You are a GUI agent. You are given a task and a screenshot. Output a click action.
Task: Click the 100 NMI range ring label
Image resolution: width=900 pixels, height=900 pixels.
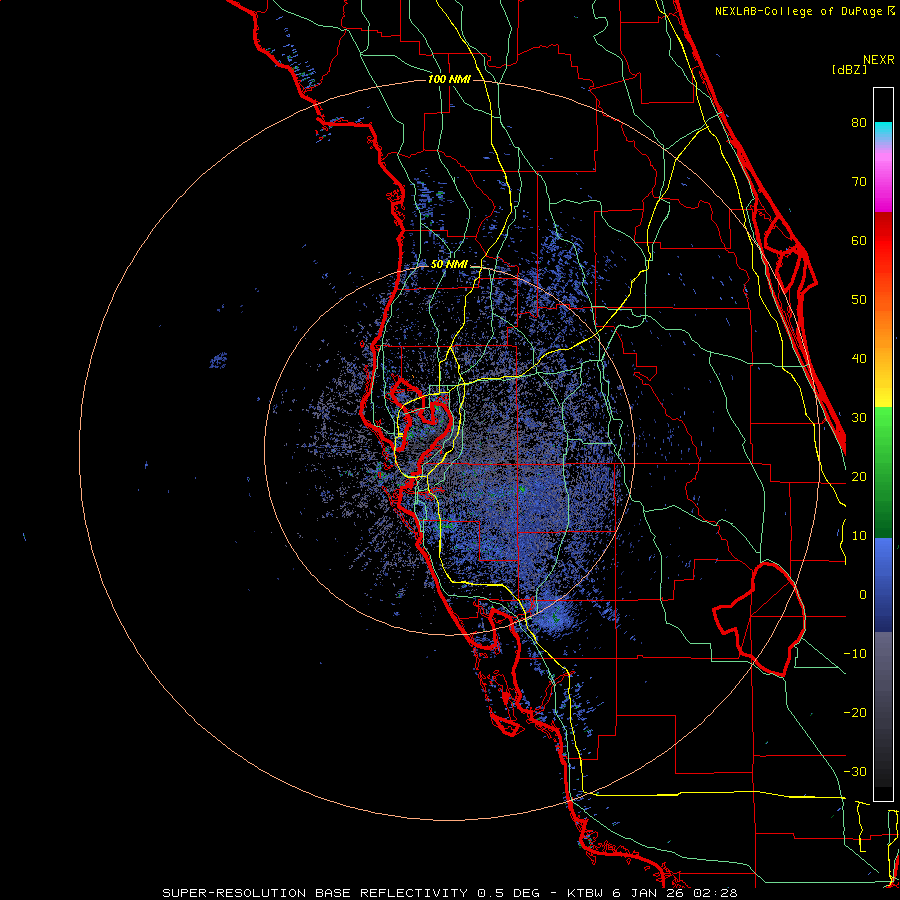pos(449,79)
